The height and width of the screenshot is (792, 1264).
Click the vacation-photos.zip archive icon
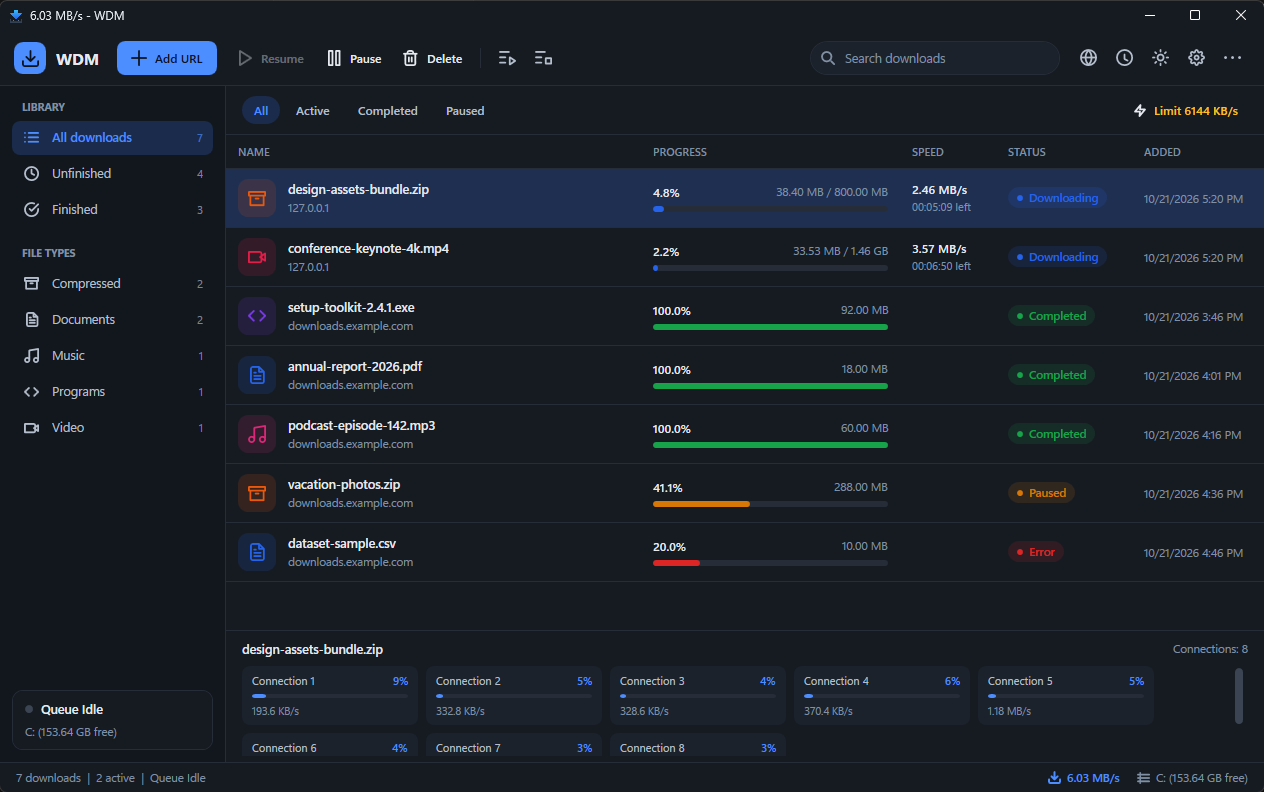click(257, 493)
